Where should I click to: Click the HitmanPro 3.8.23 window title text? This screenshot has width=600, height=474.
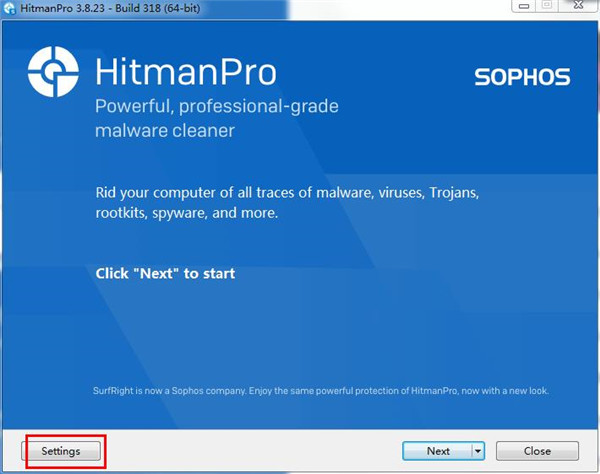(110, 8)
